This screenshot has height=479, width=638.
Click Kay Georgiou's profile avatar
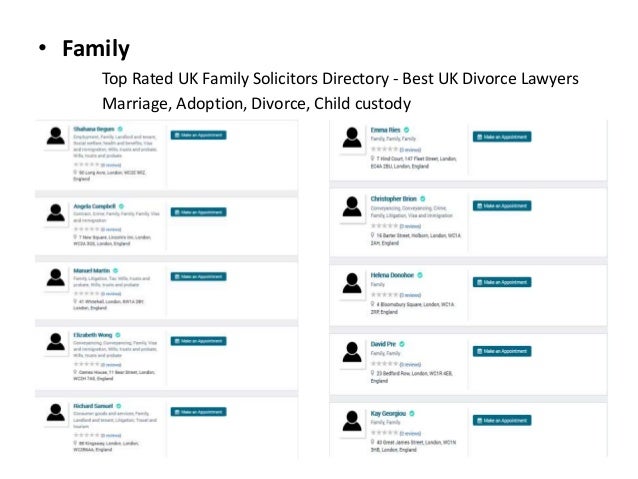352,421
